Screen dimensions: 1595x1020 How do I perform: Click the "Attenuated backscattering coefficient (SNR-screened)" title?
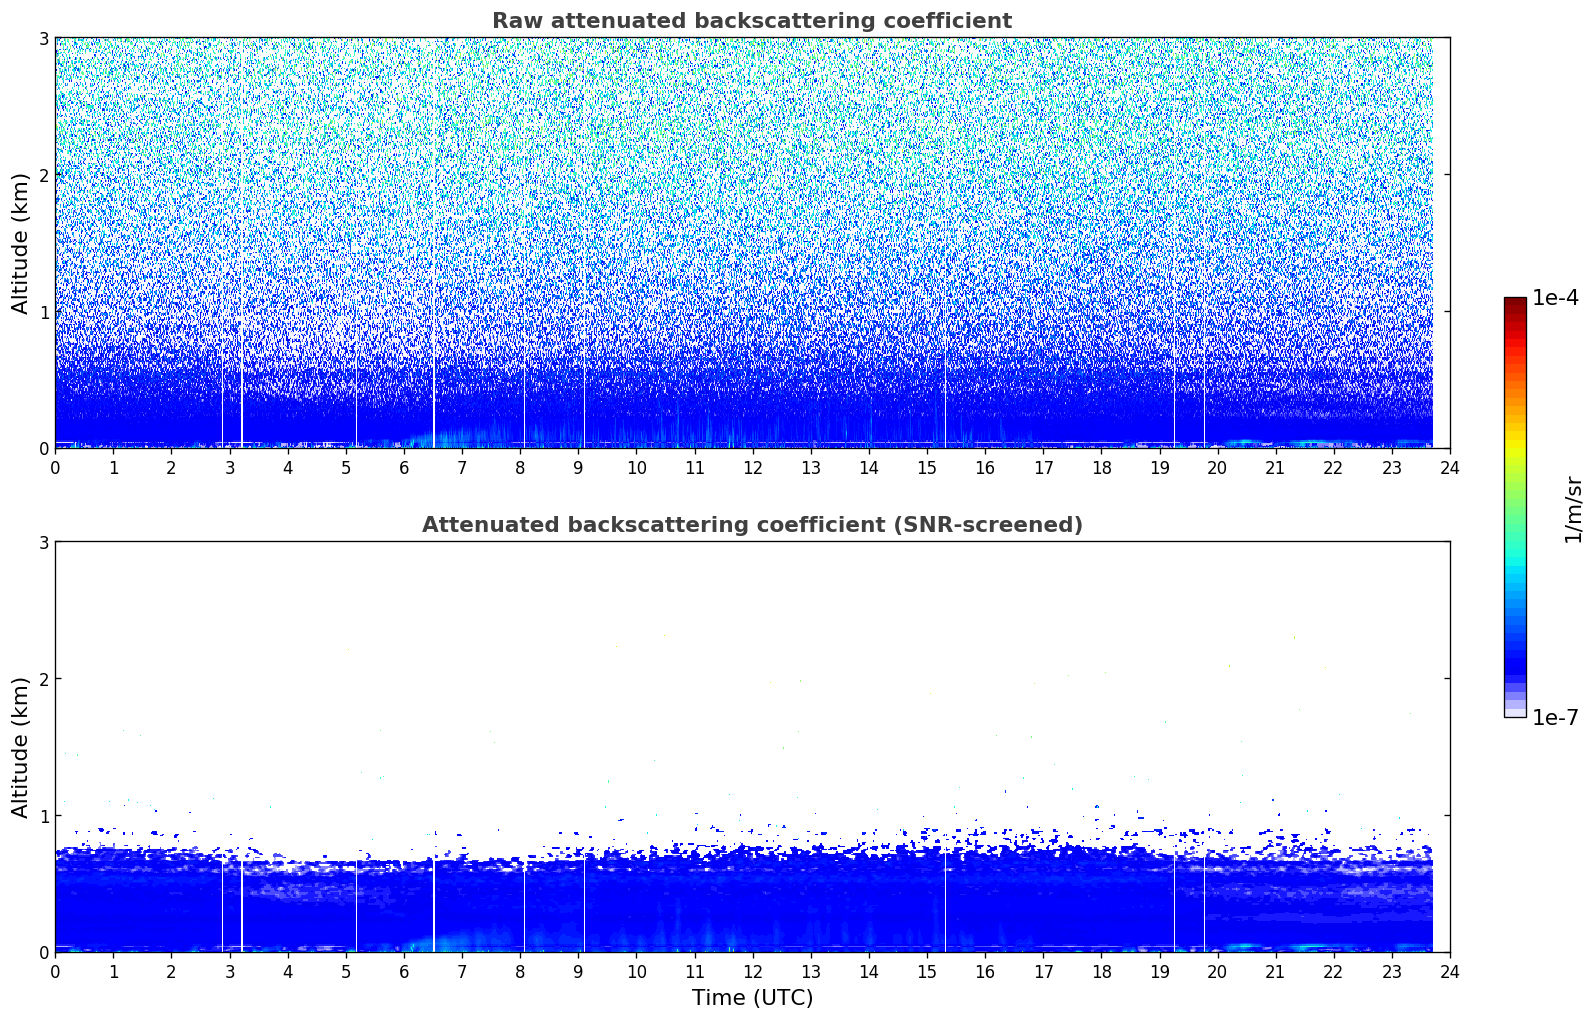[751, 525]
